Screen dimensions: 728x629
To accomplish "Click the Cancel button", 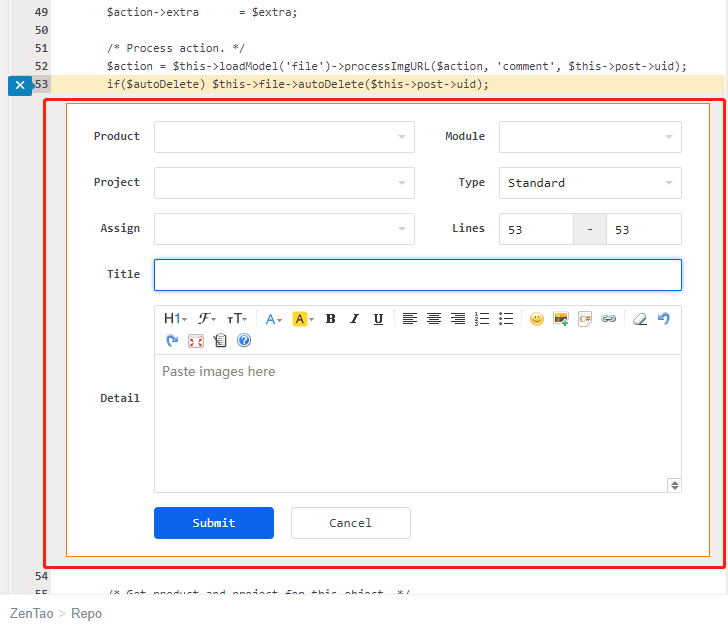I will tap(350, 523).
